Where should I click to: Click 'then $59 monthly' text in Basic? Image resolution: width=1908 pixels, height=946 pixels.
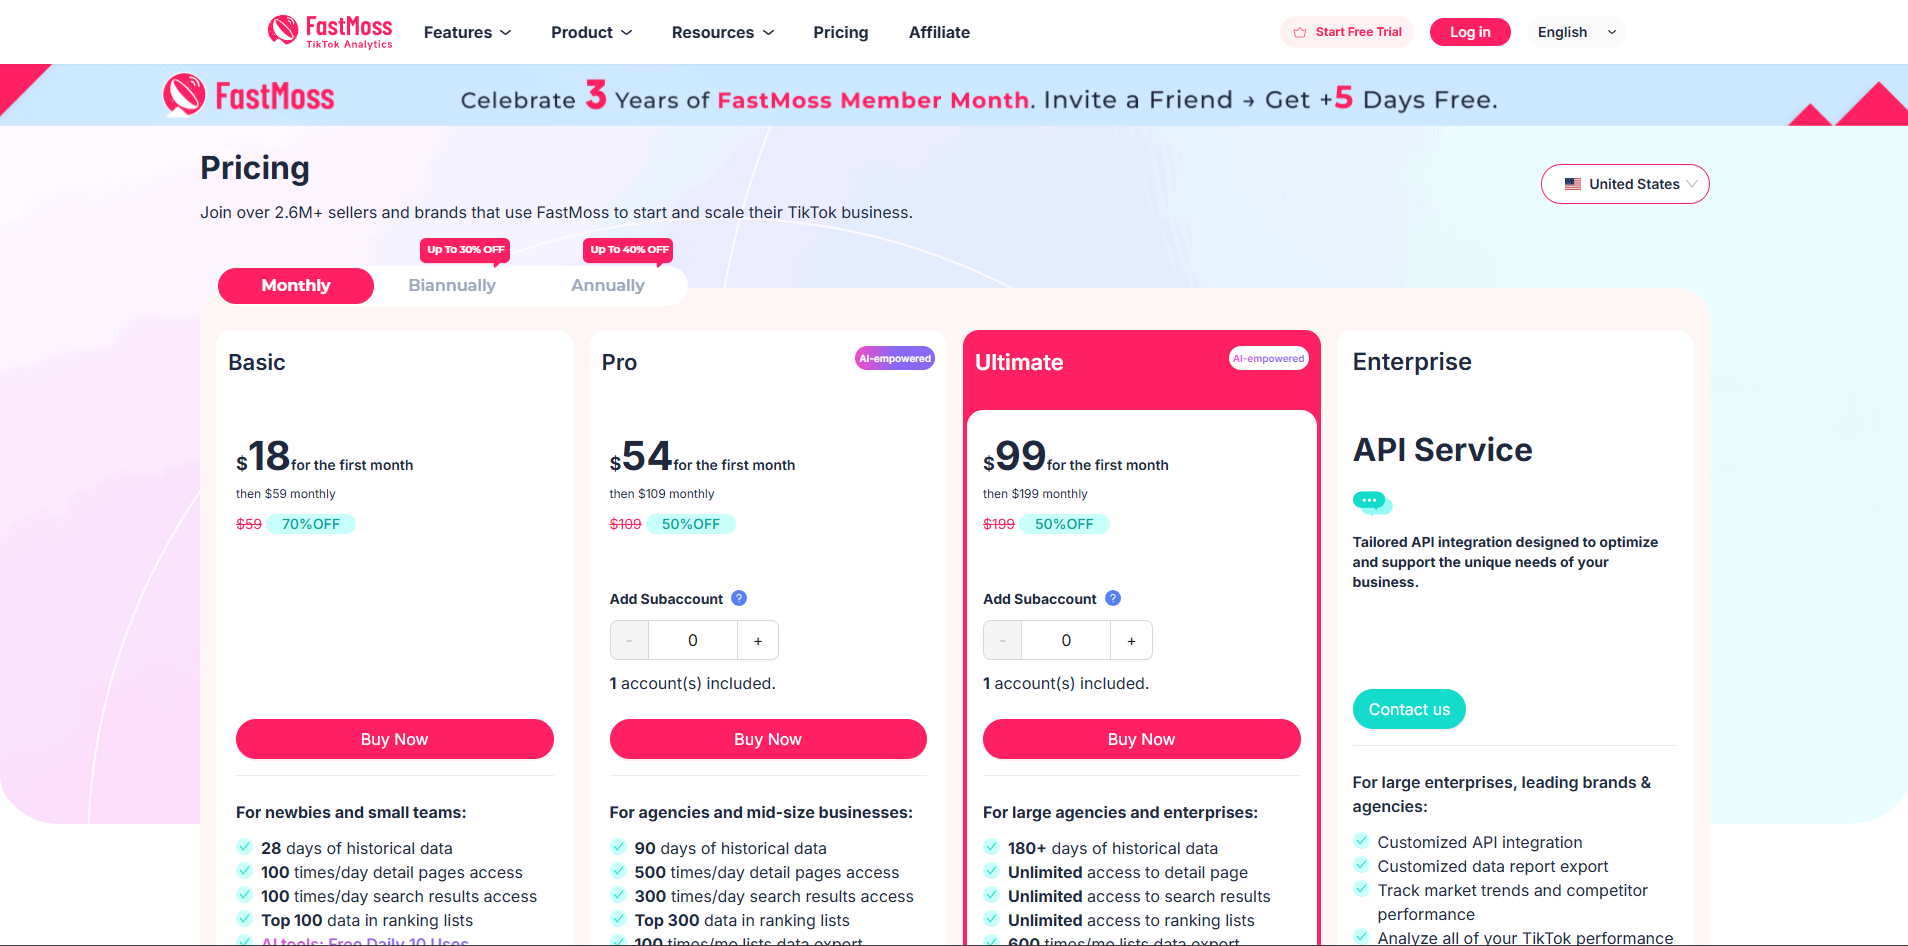point(286,494)
